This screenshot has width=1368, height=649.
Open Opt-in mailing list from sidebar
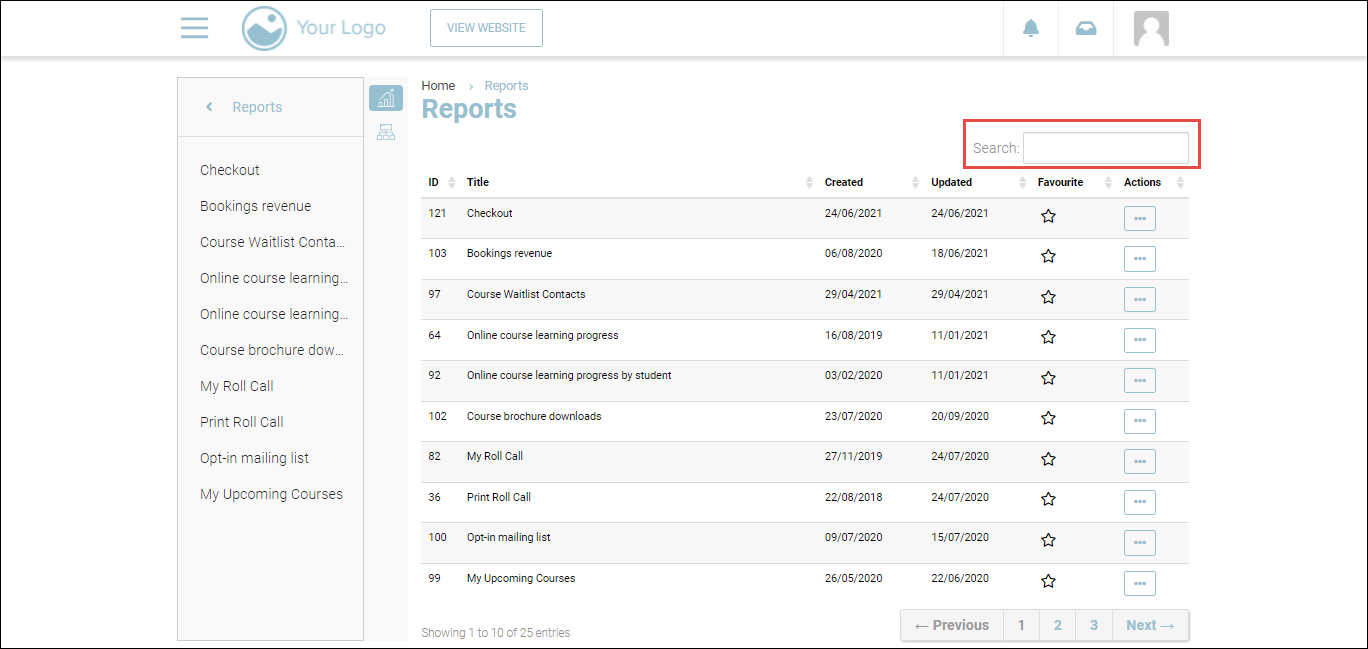tap(254, 458)
